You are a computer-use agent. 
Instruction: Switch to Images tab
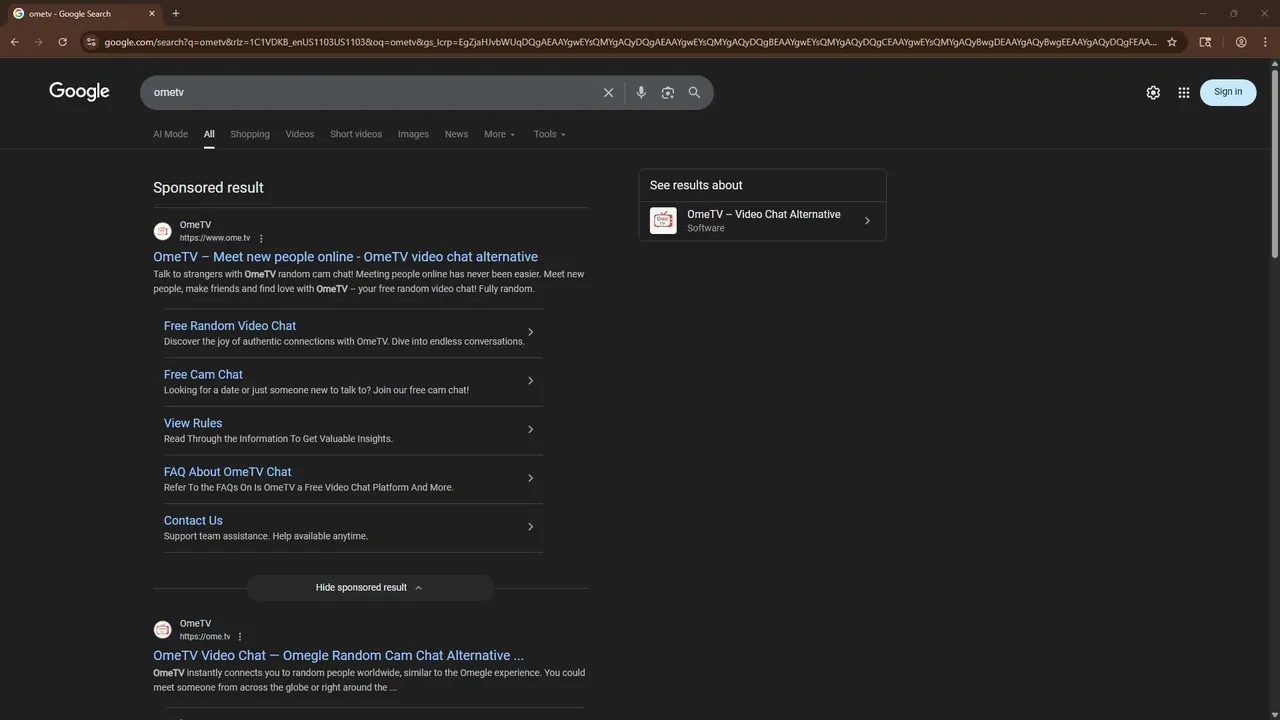coord(413,134)
